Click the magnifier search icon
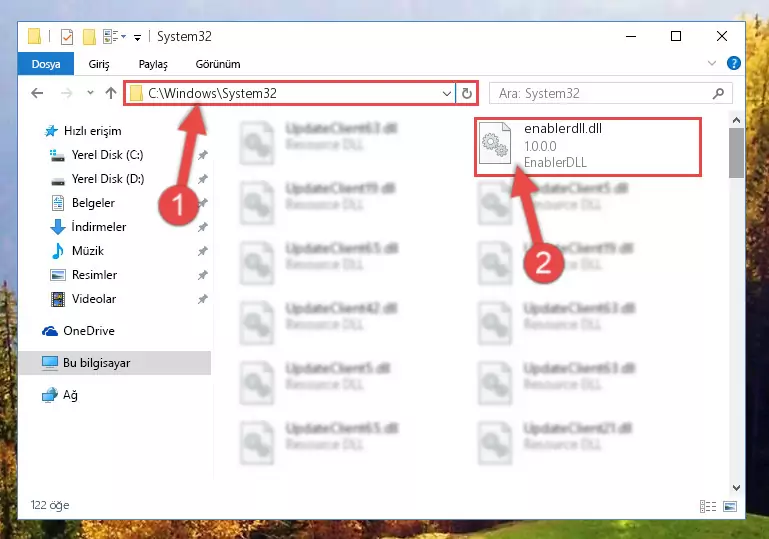 point(718,93)
